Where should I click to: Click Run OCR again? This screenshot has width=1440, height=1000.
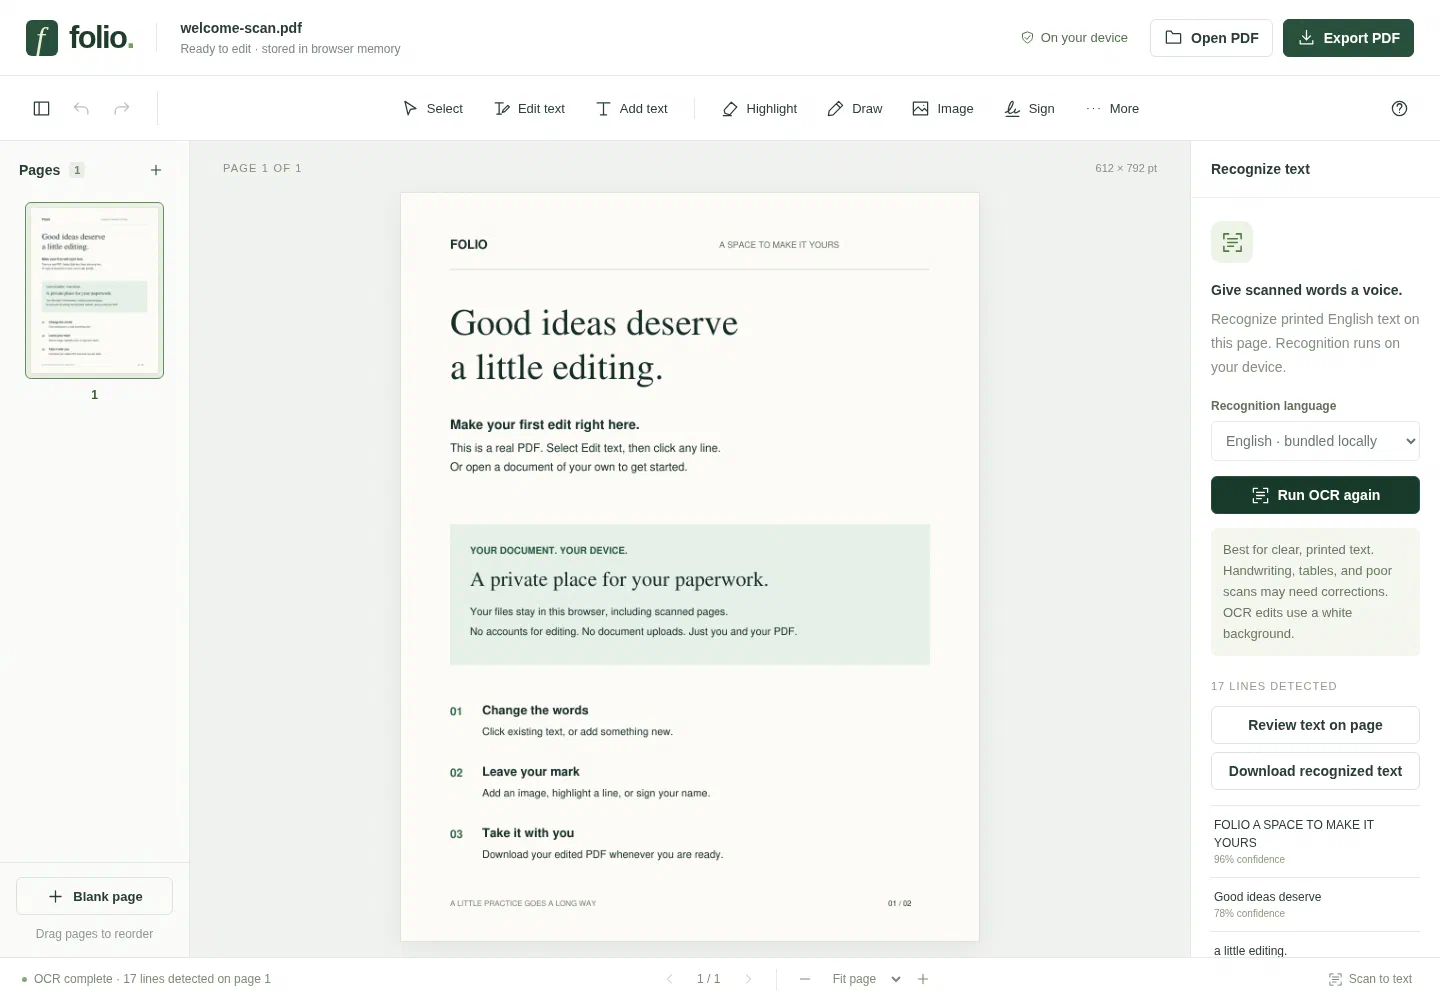[x=1315, y=495]
